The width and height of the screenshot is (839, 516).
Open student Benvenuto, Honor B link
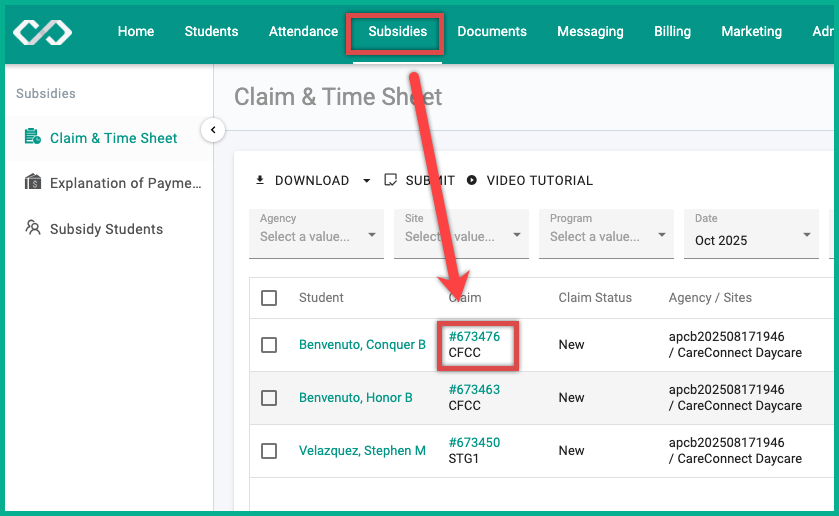coord(355,398)
